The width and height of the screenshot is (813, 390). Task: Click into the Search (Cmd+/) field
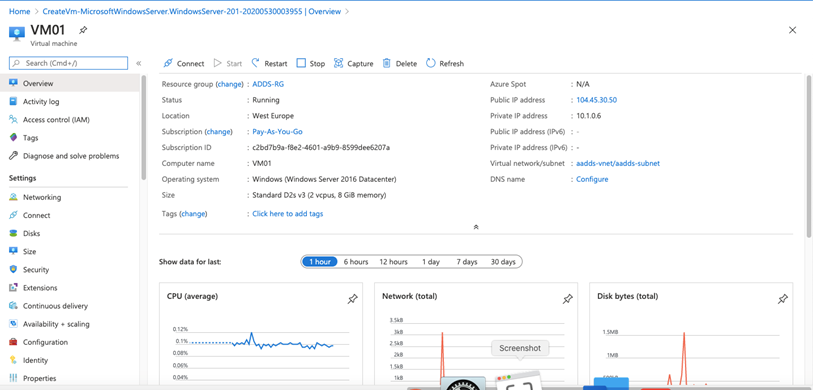click(x=68, y=63)
